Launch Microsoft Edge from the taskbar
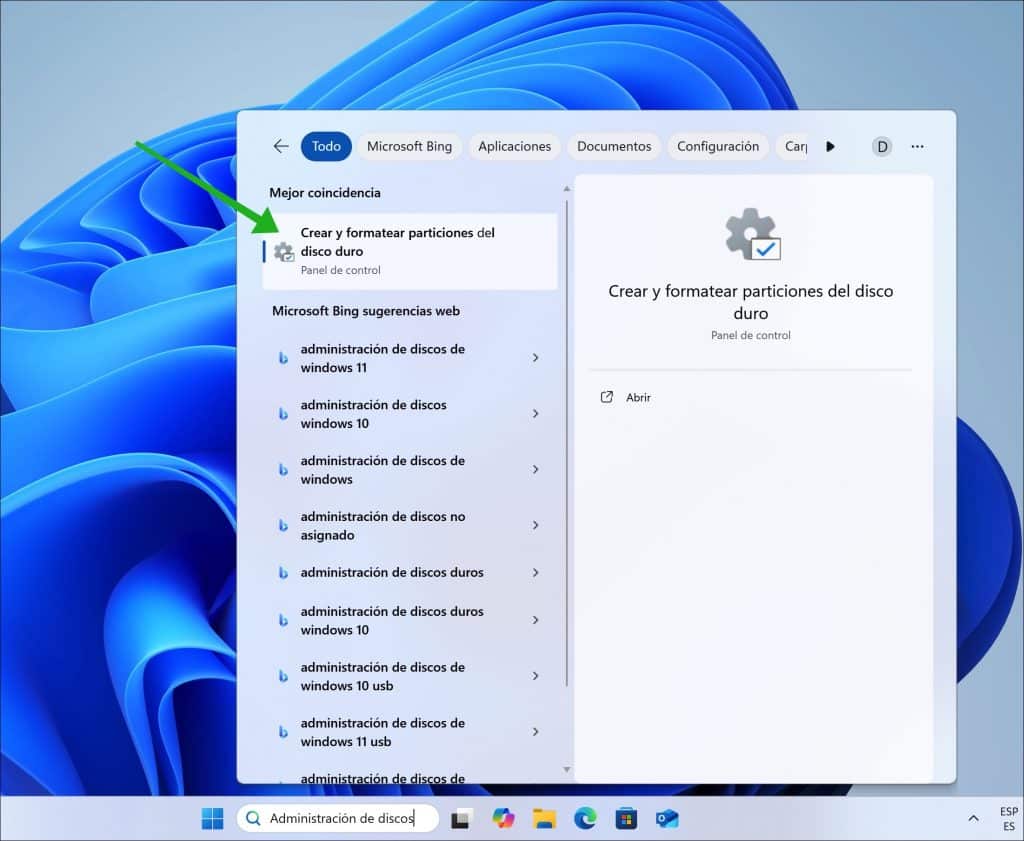 [585, 818]
